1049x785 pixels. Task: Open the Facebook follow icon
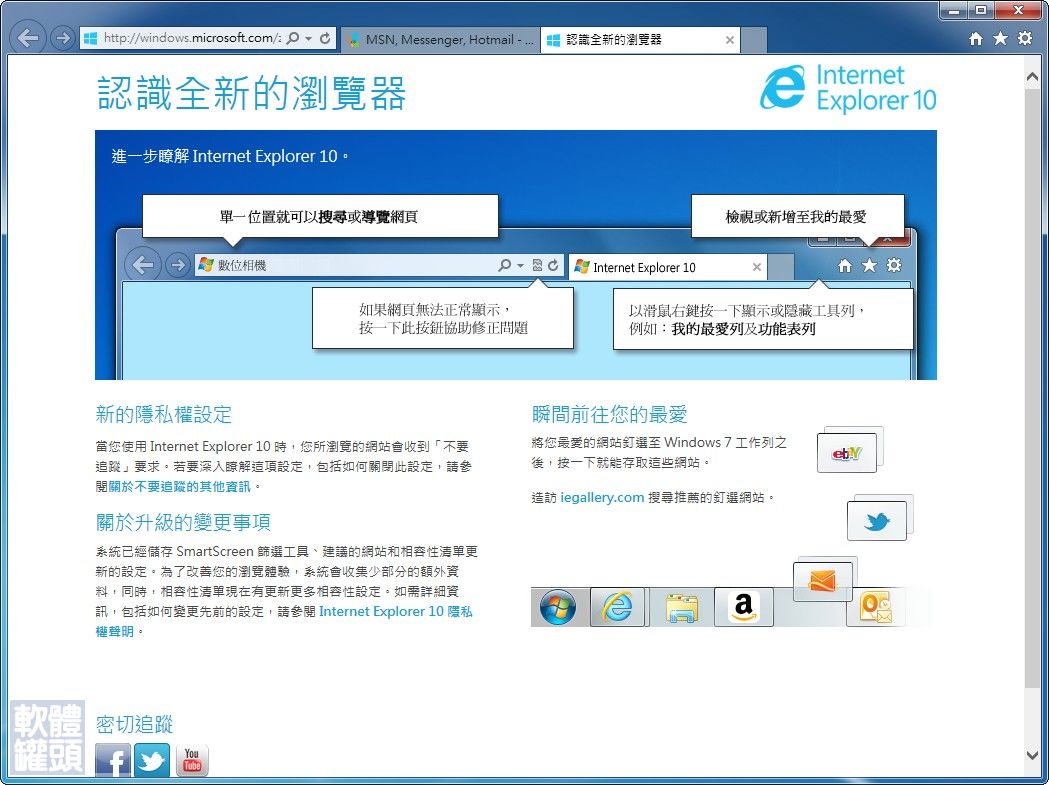(x=113, y=760)
